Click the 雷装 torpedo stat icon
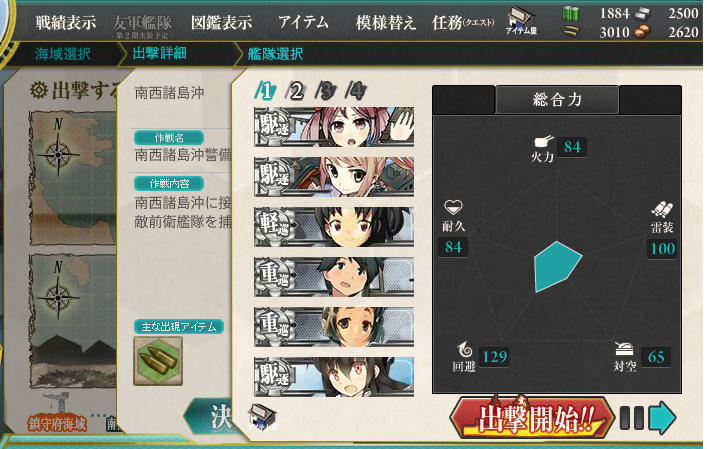The height and width of the screenshot is (449, 707). 662,210
